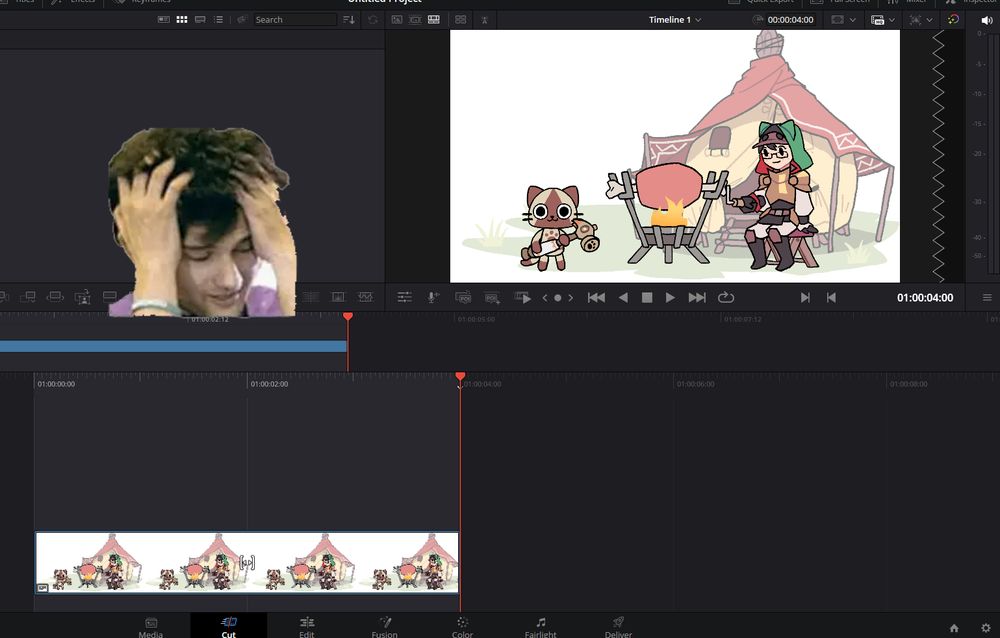This screenshot has width=1000, height=638.
Task: Jump to the previous edit point
Action: (831, 297)
